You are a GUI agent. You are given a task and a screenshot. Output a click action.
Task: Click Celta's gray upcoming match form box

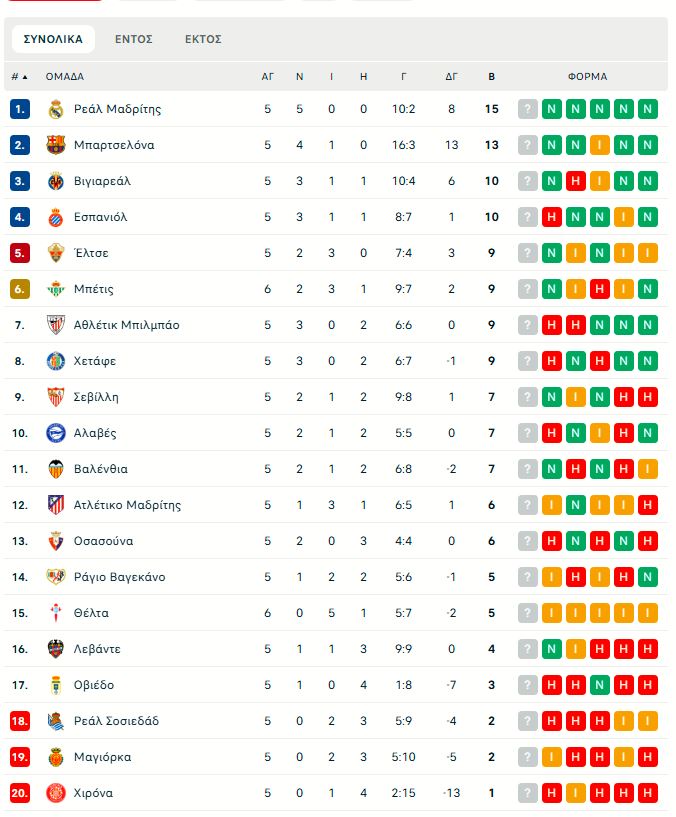[528, 613]
